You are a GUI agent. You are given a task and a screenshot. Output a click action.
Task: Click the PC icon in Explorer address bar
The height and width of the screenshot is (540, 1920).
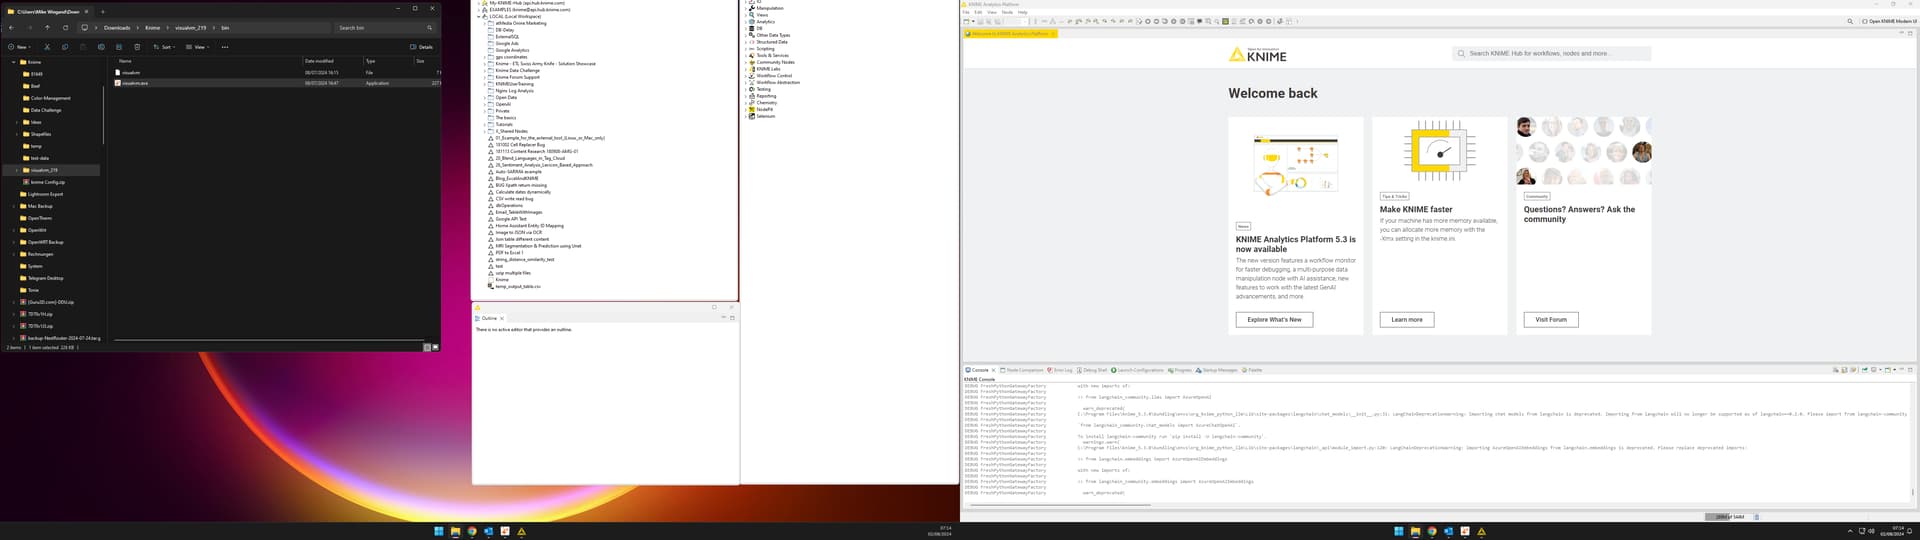(85, 28)
